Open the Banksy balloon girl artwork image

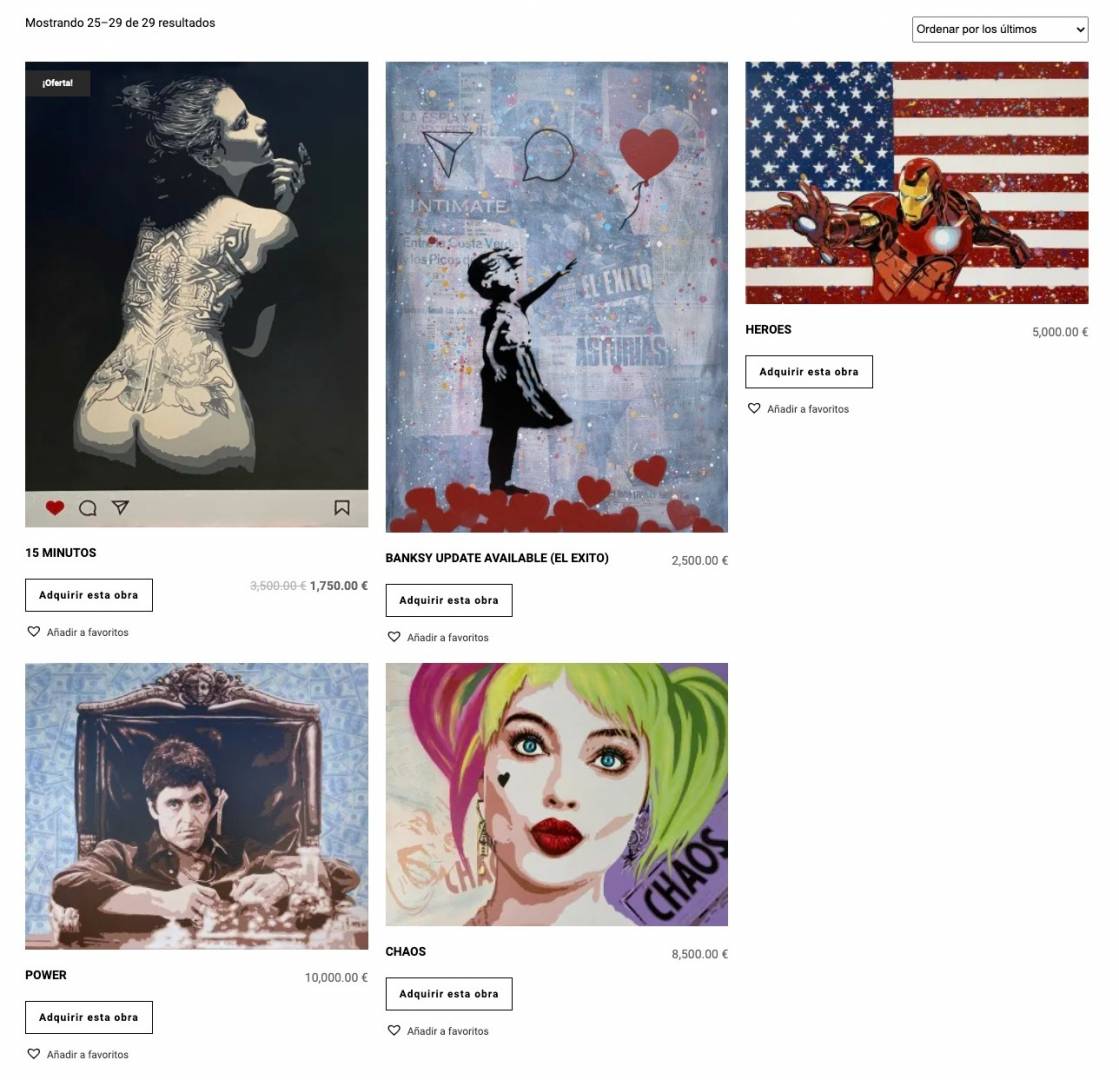(557, 297)
